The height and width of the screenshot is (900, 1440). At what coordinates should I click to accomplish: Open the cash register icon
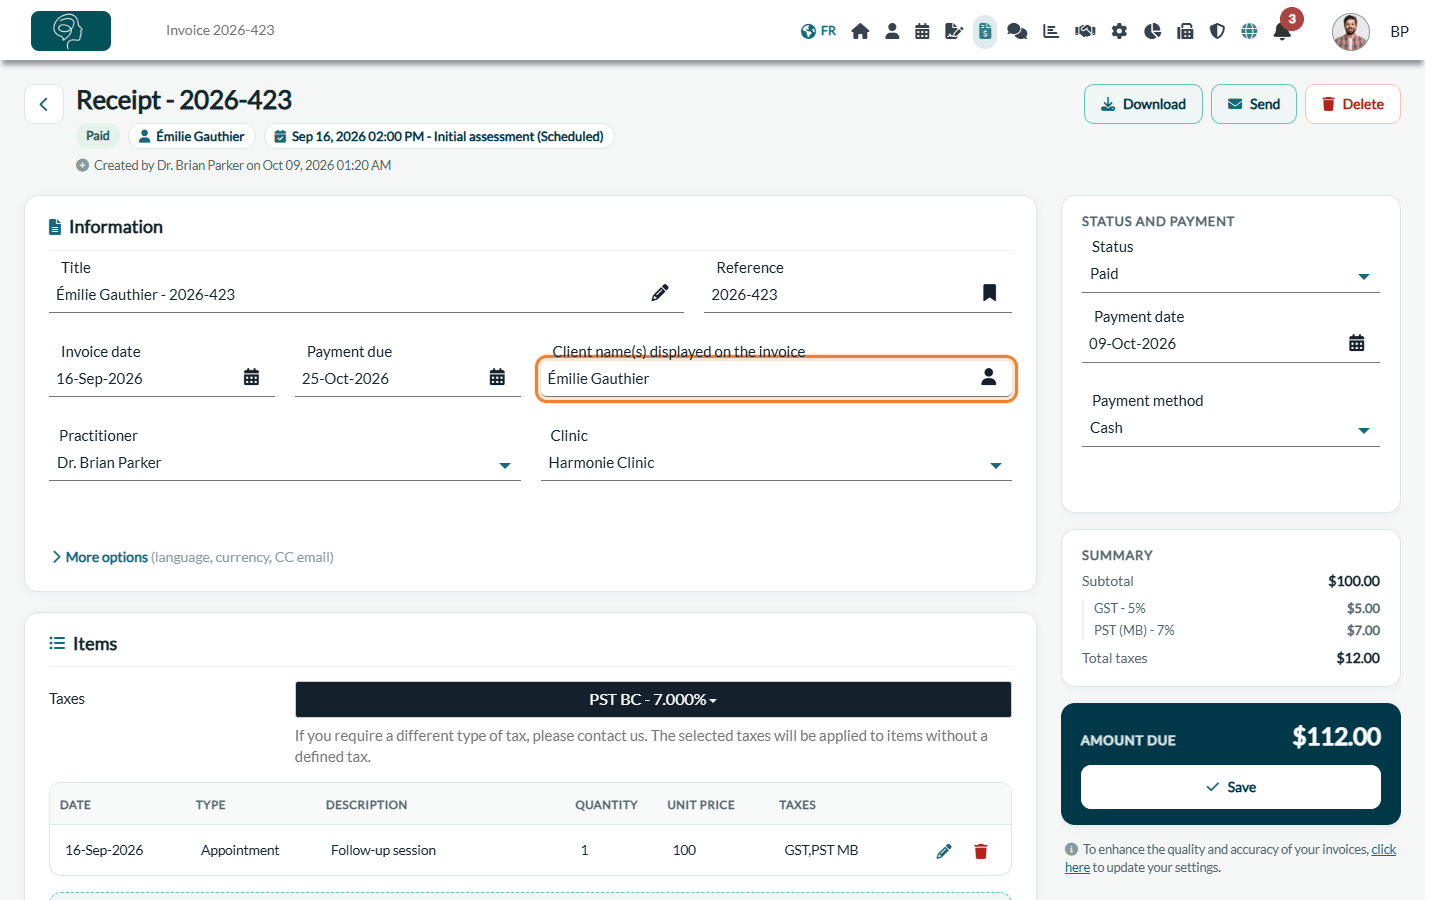coord(1185,31)
